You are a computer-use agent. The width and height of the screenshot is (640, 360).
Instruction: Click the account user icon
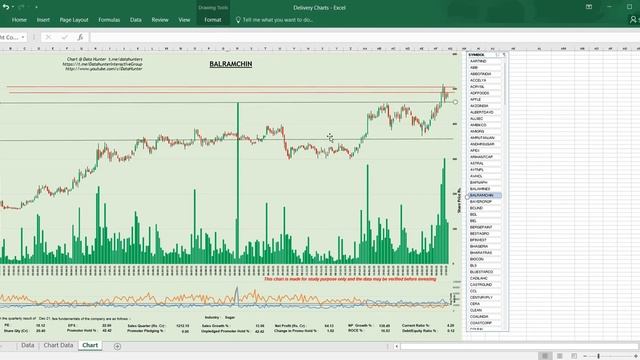point(633,20)
